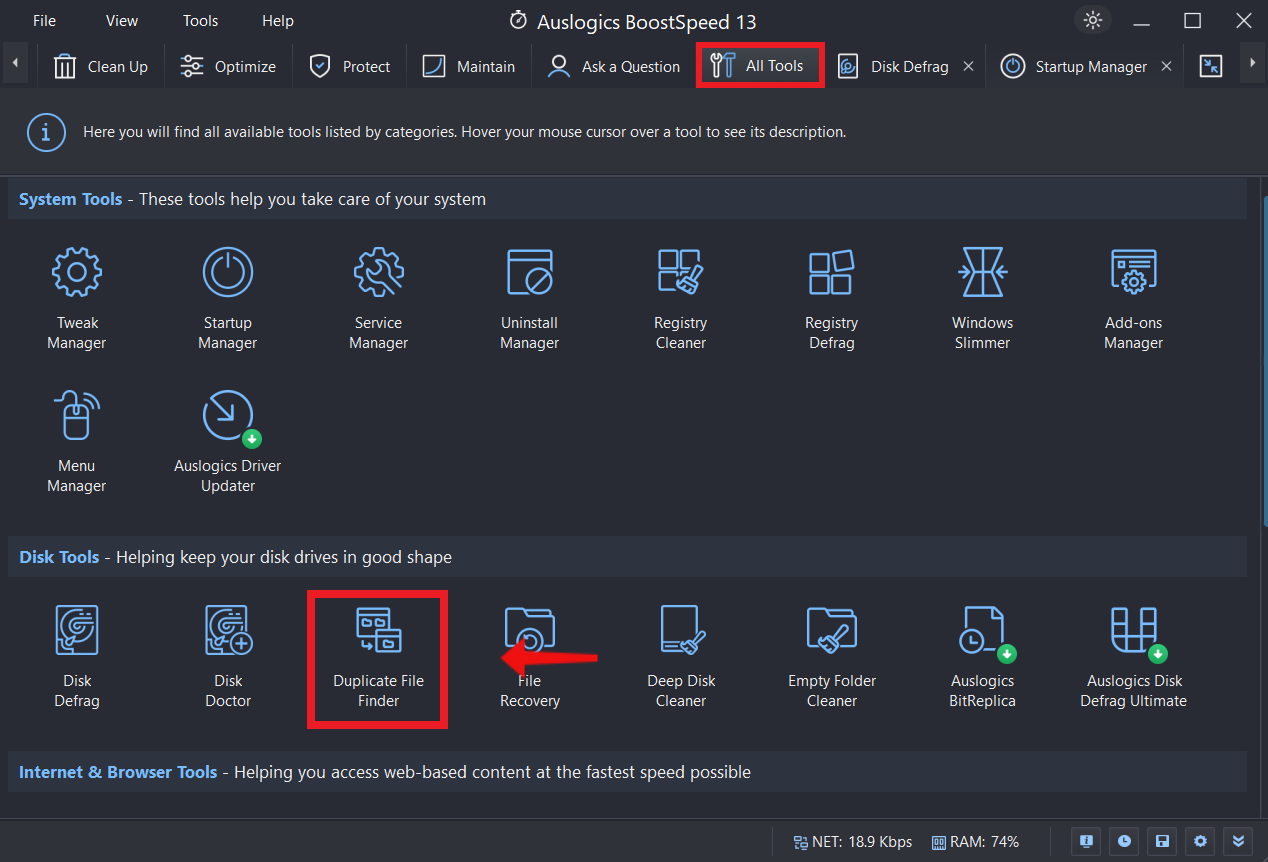The image size is (1268, 862).
Task: Open the Add-ons Manager tool
Action: coord(1133,299)
